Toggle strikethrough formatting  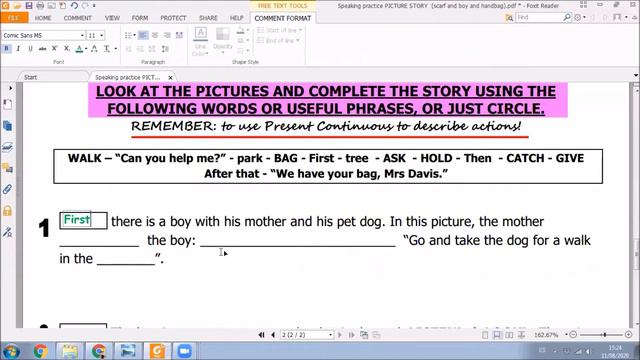point(42,49)
